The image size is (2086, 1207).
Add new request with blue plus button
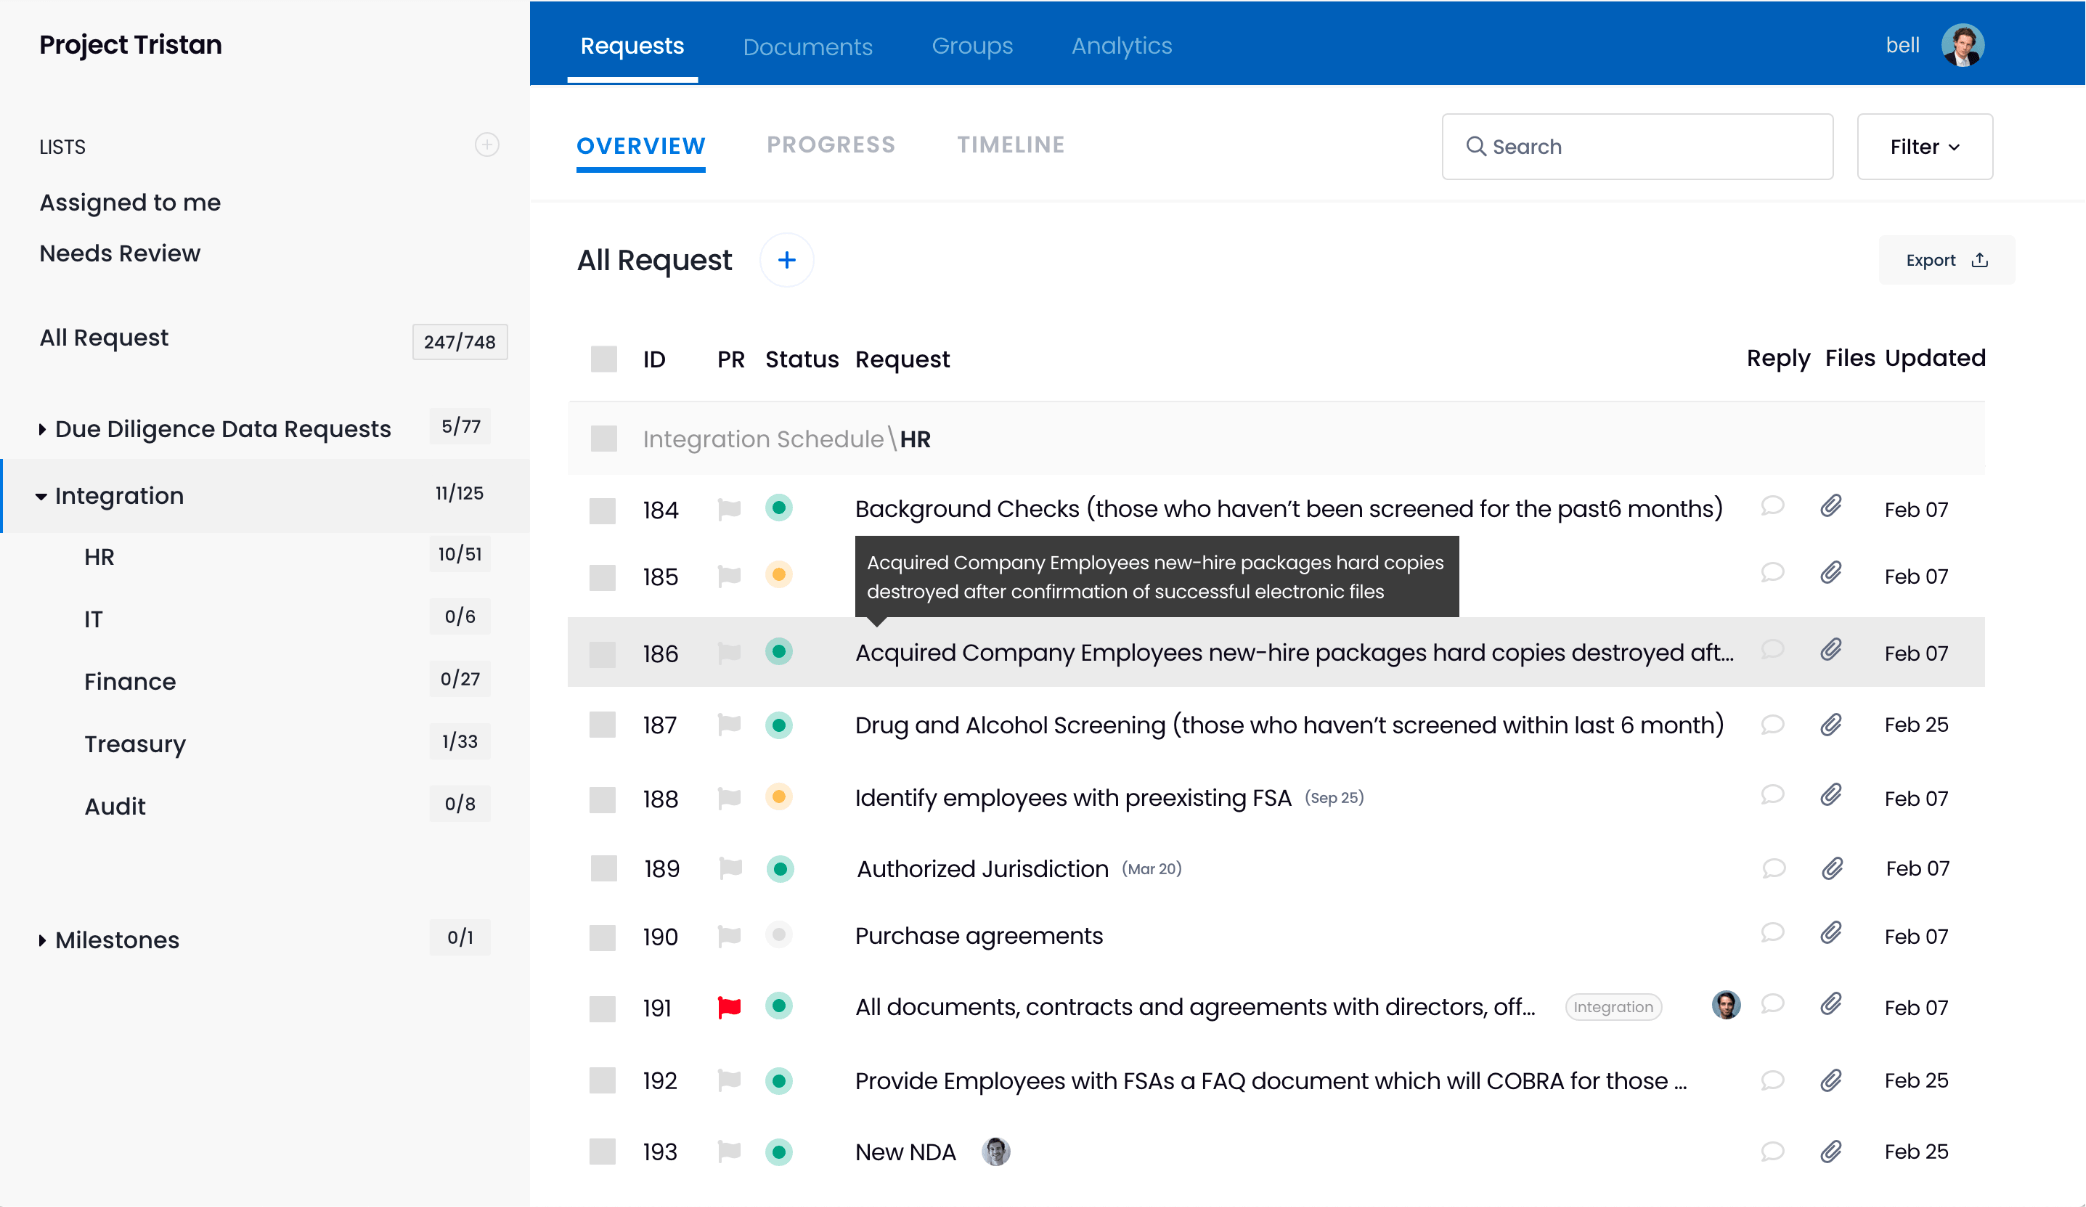tap(787, 260)
